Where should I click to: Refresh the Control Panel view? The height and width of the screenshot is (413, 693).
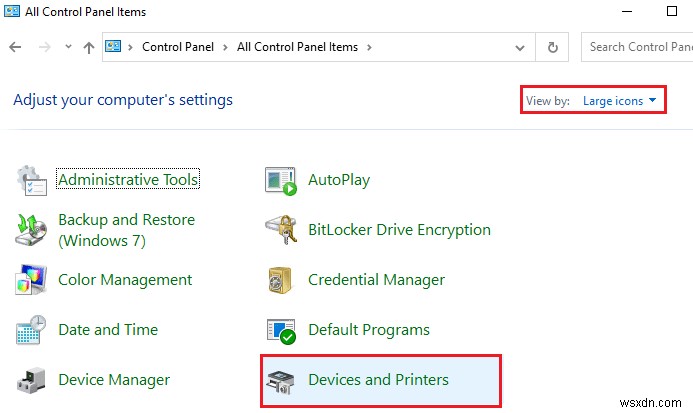tap(552, 47)
